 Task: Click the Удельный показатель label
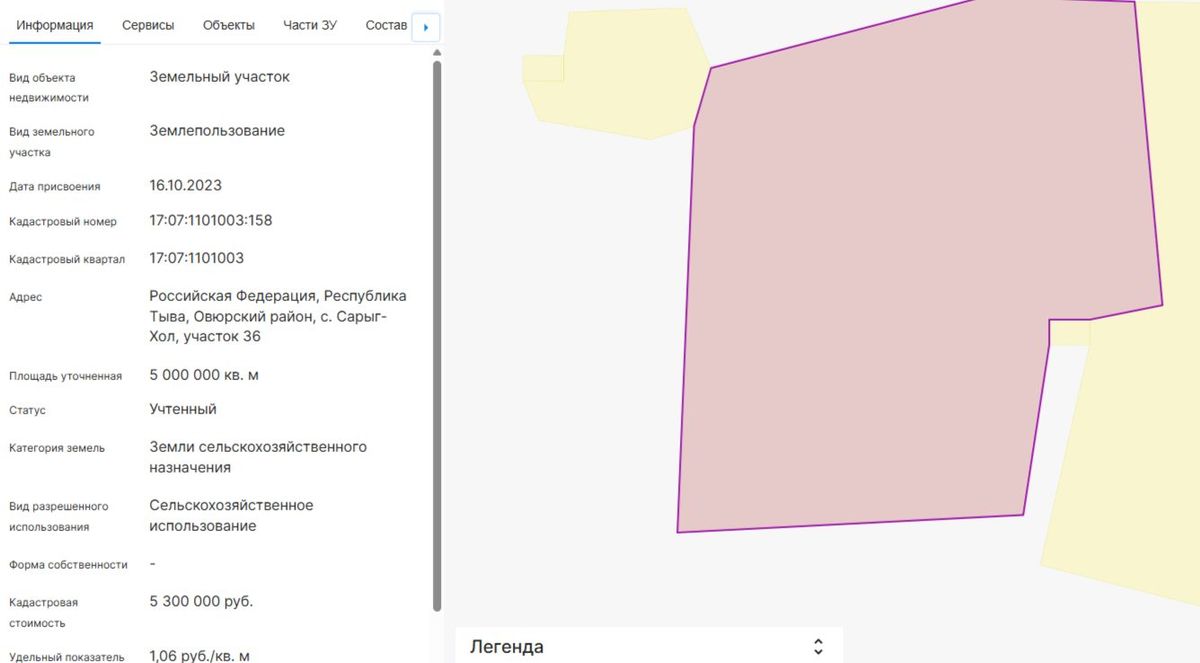pyautogui.click(x=67, y=657)
